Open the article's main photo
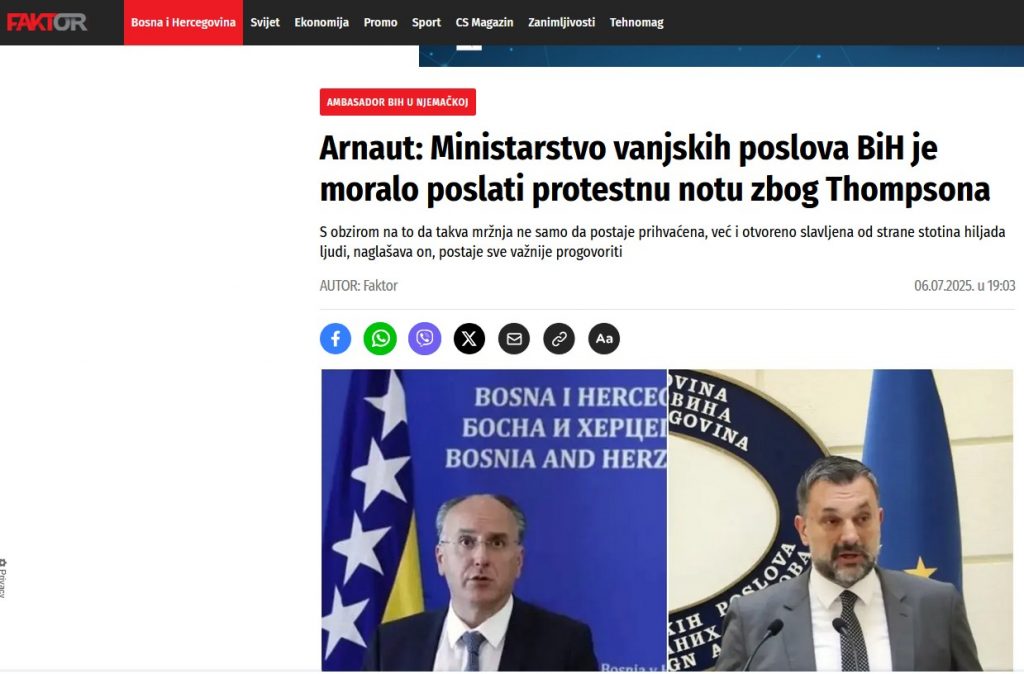 [667, 520]
